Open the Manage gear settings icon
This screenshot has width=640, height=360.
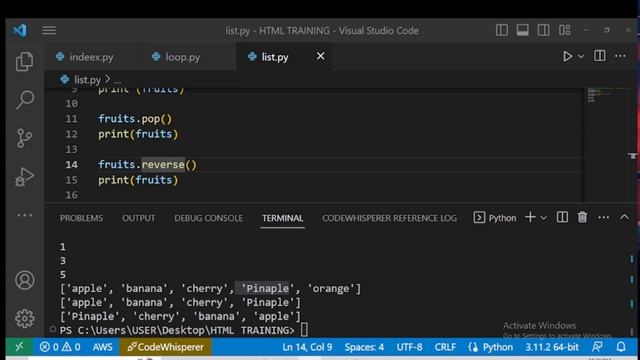pos(24,318)
